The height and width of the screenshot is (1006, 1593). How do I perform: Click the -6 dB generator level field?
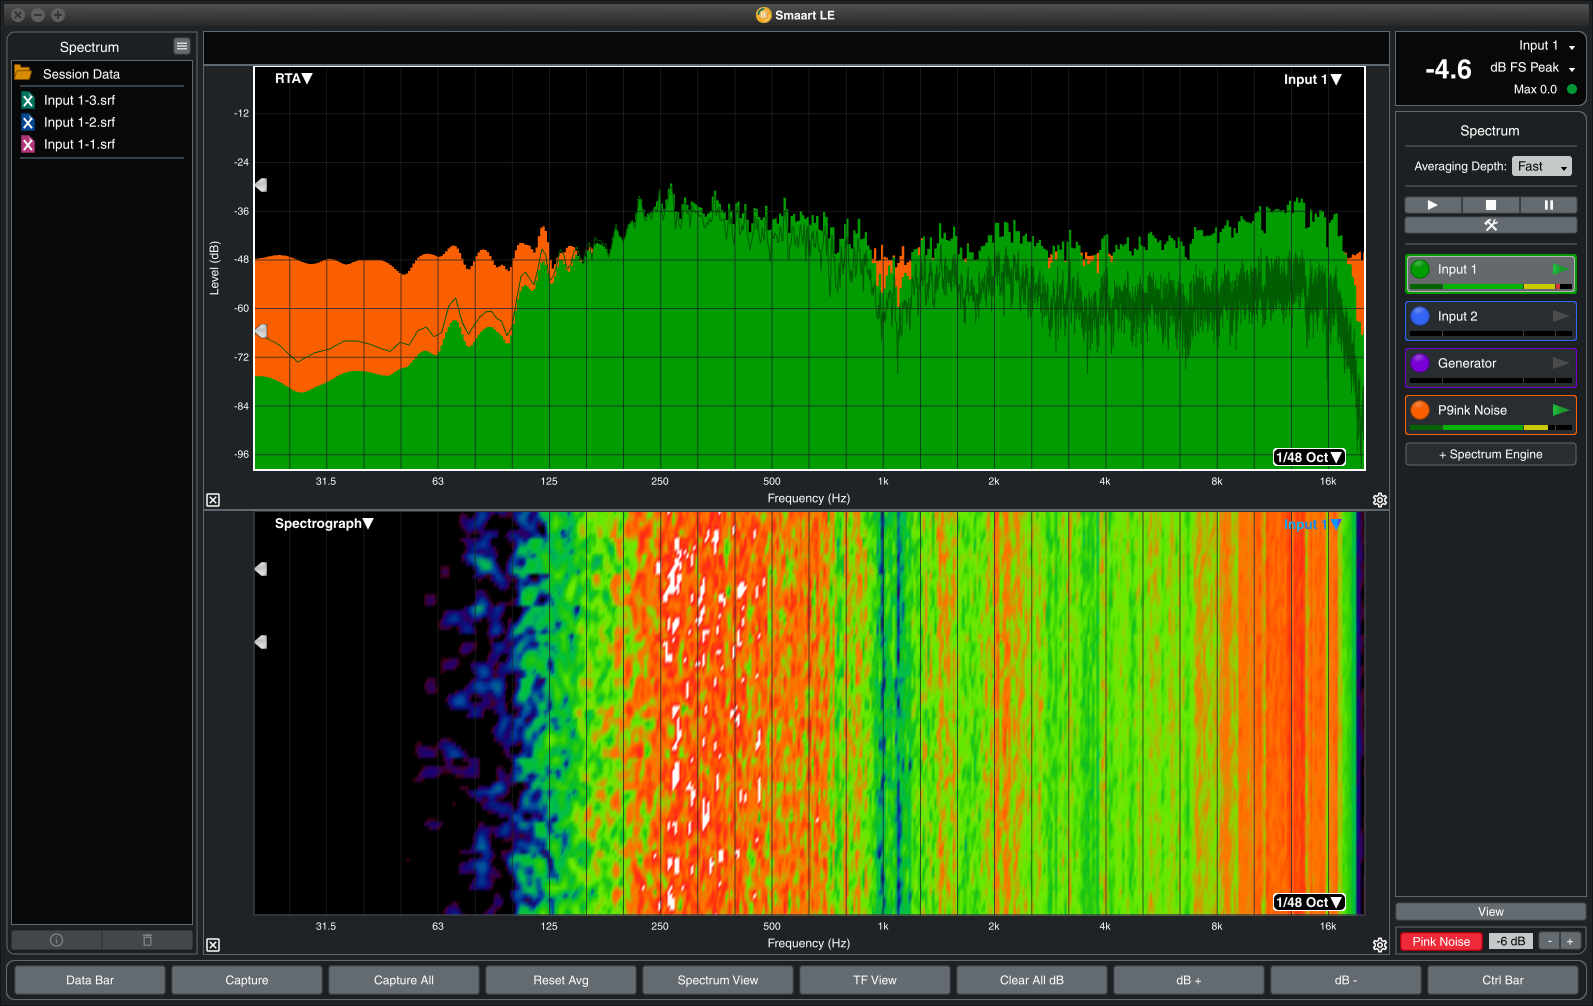pos(1510,941)
